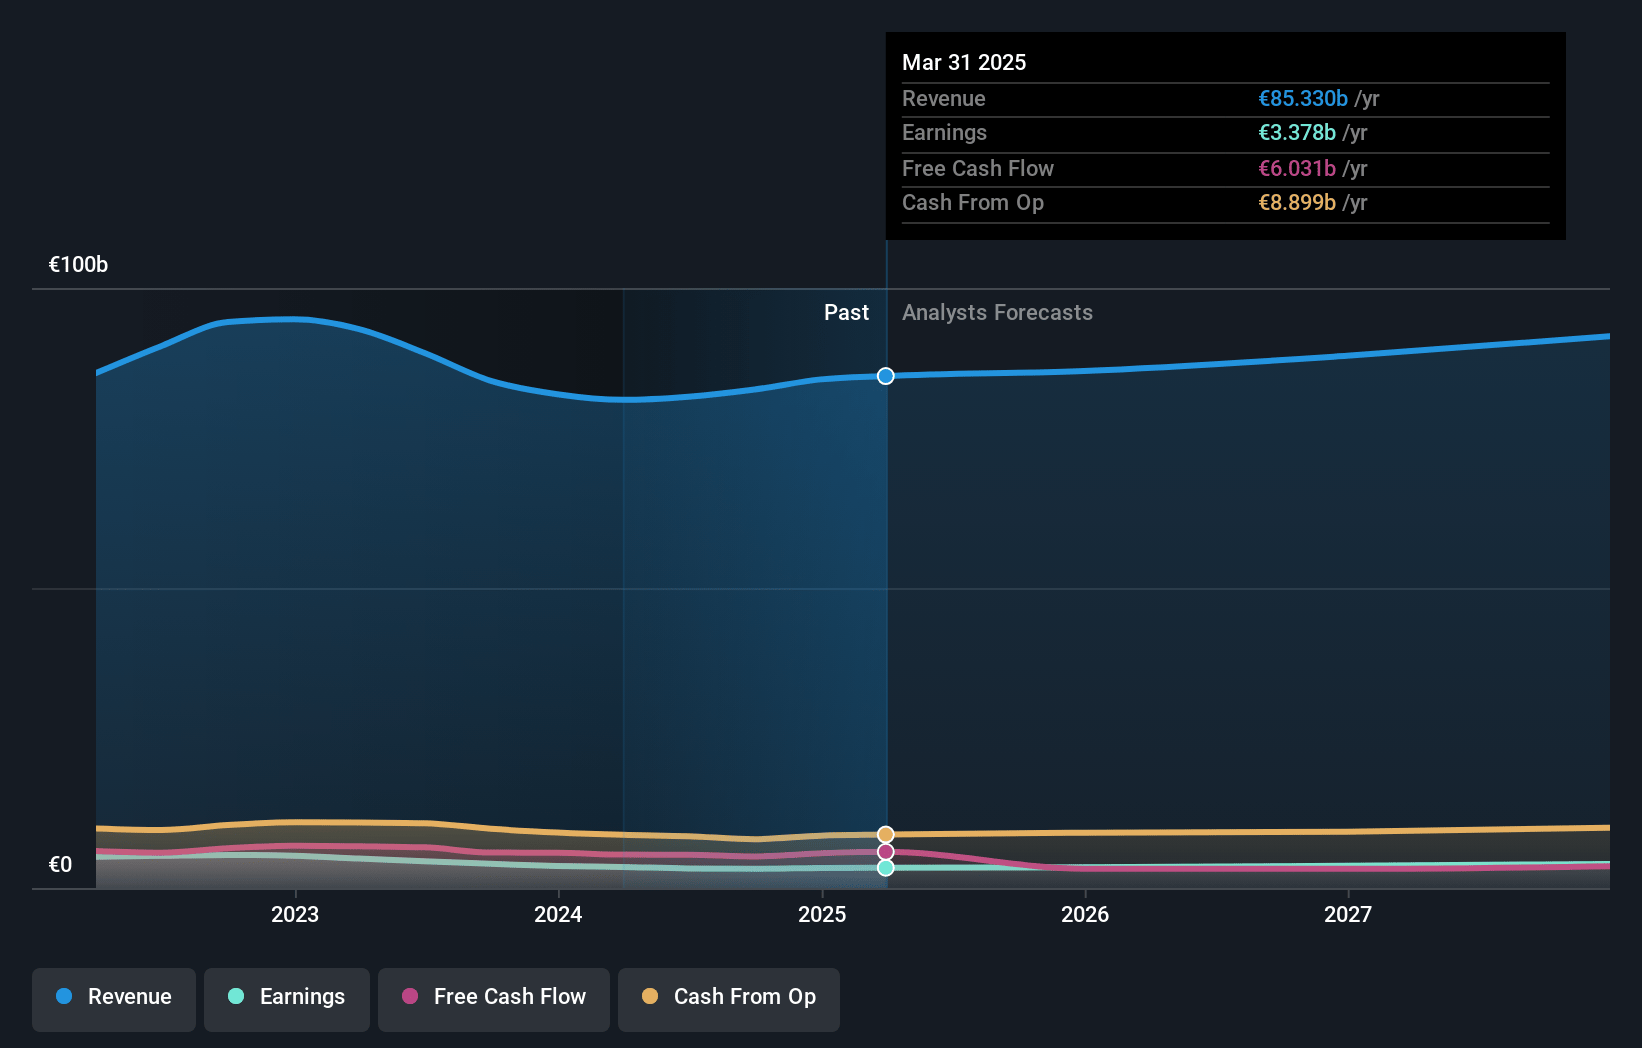
Task: Toggle the Cash From Op legend button
Action: (729, 999)
